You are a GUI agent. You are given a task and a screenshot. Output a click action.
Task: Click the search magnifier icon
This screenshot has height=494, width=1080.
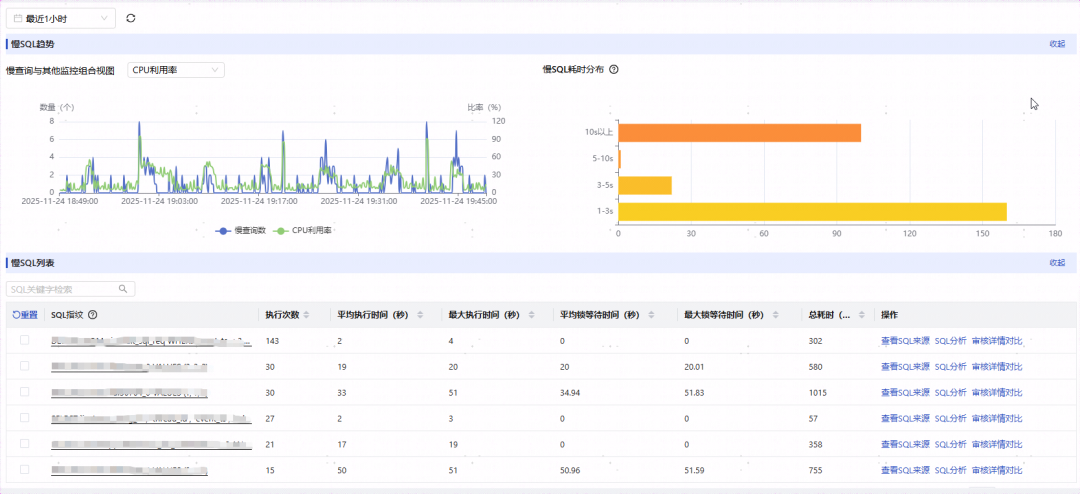point(123,289)
